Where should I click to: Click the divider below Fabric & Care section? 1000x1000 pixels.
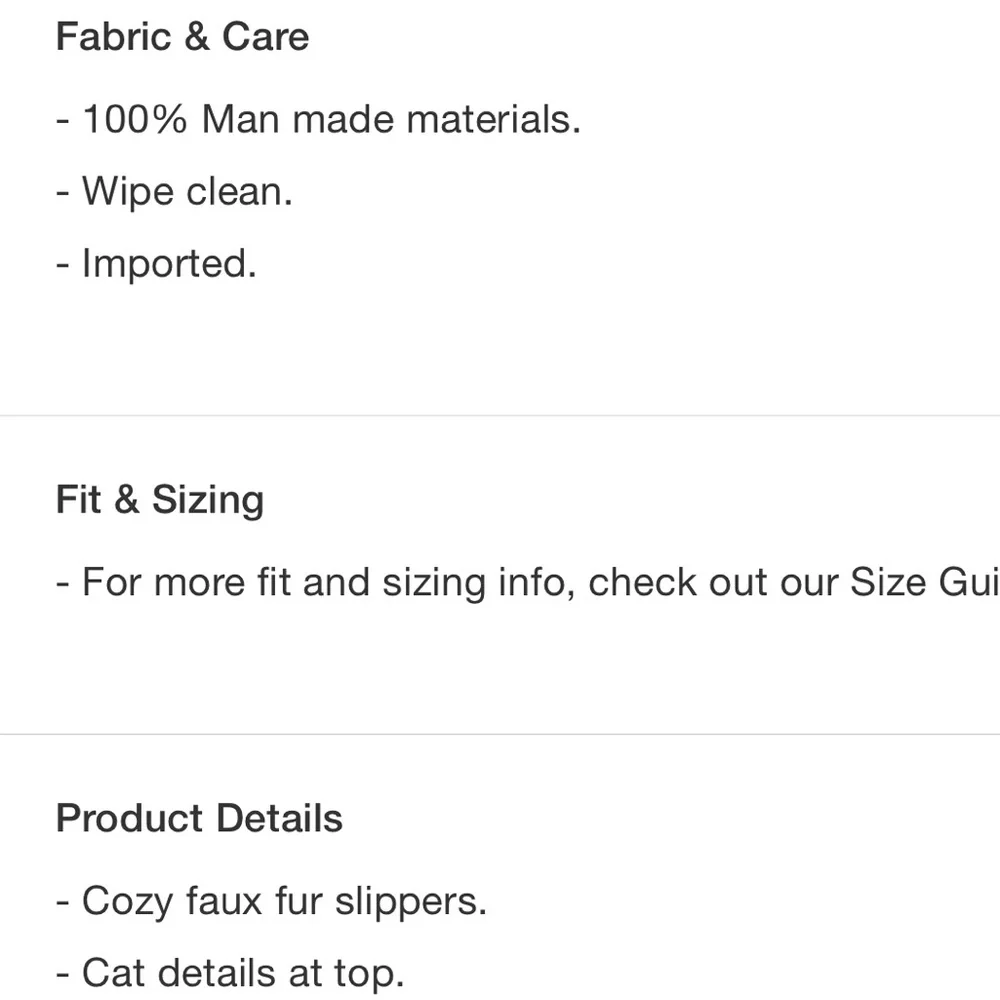point(500,415)
